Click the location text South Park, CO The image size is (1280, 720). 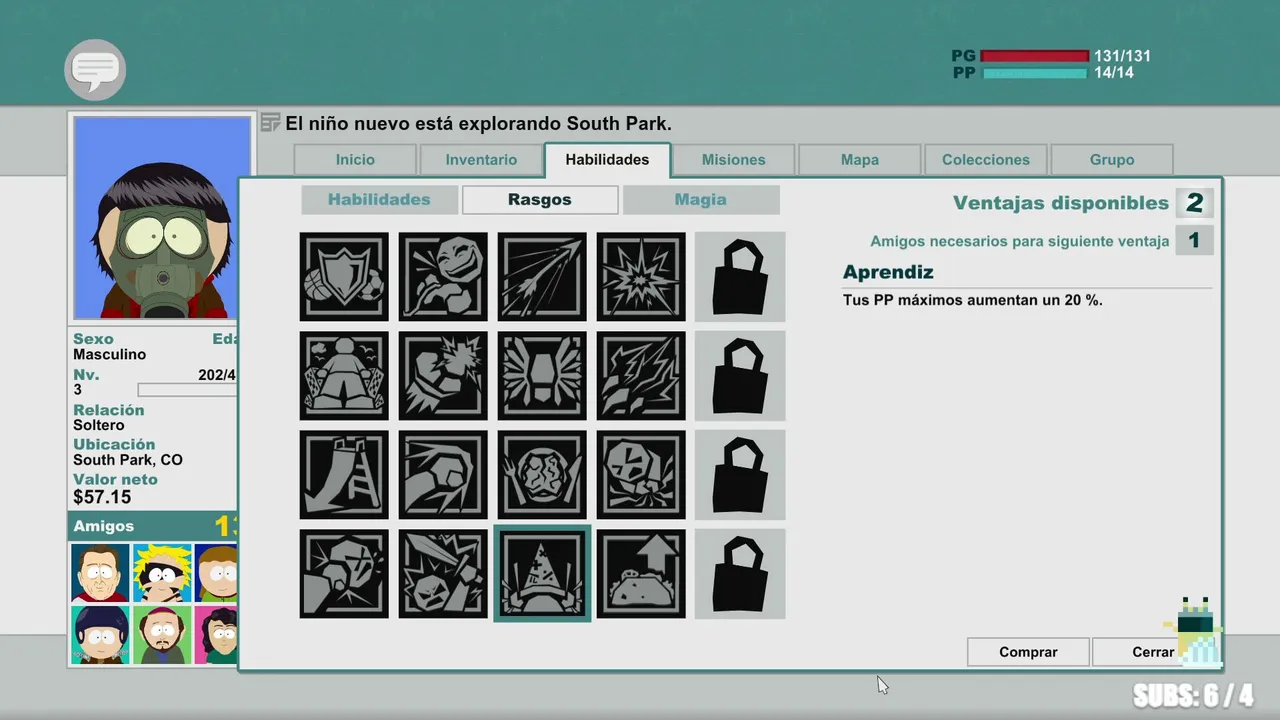click(128, 460)
